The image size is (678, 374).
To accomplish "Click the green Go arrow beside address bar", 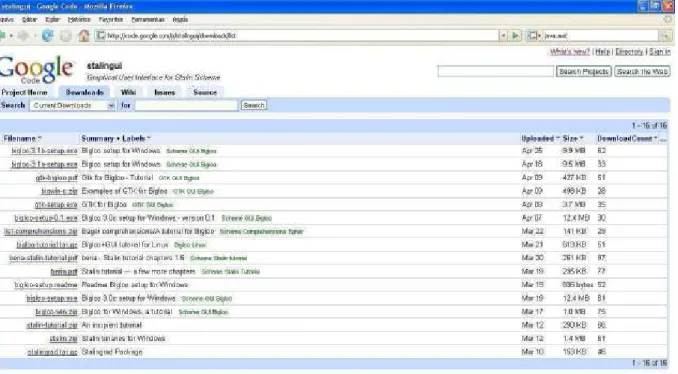I will [515, 36].
